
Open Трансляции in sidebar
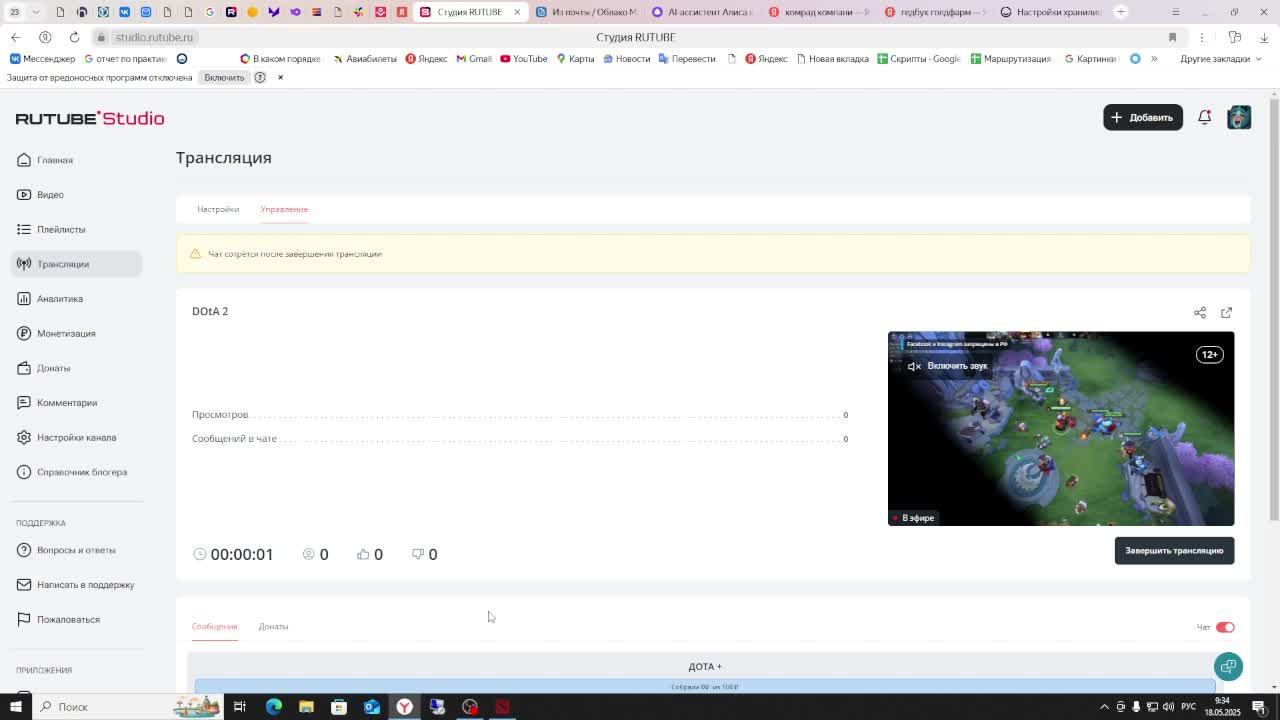(77, 264)
